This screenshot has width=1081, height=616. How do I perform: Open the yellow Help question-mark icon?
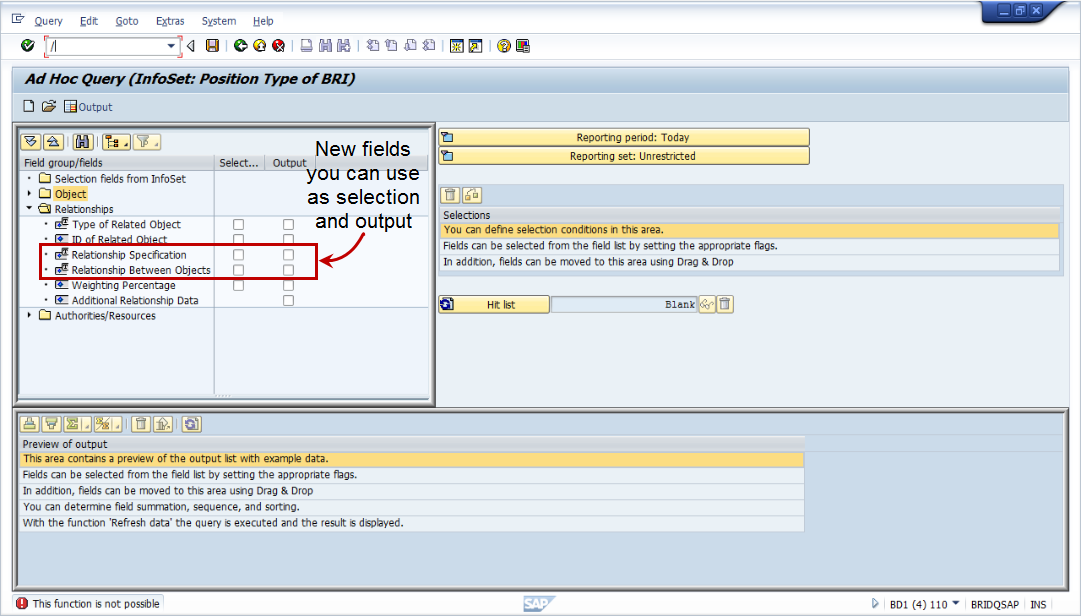[504, 45]
